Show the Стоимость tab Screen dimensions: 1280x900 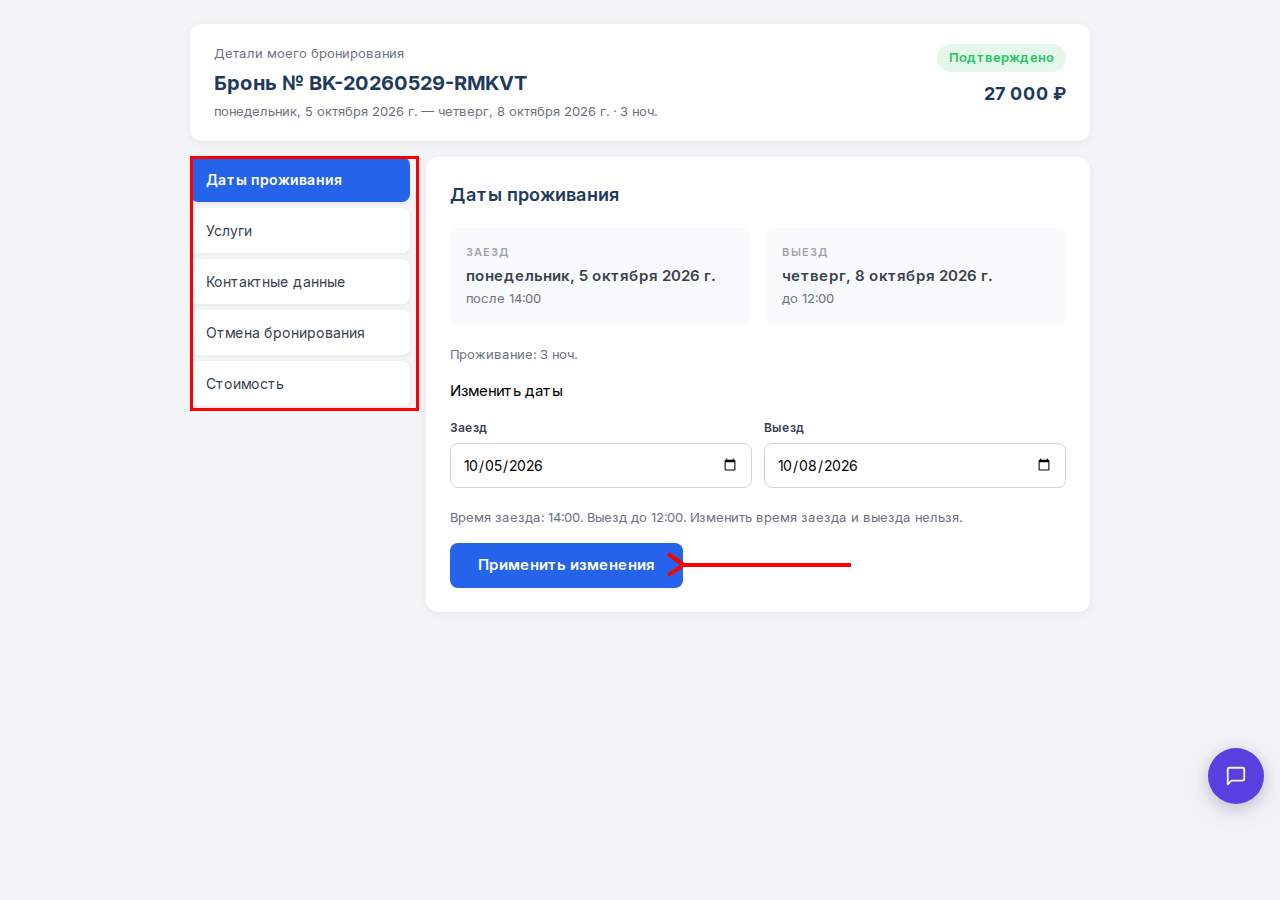coord(301,384)
